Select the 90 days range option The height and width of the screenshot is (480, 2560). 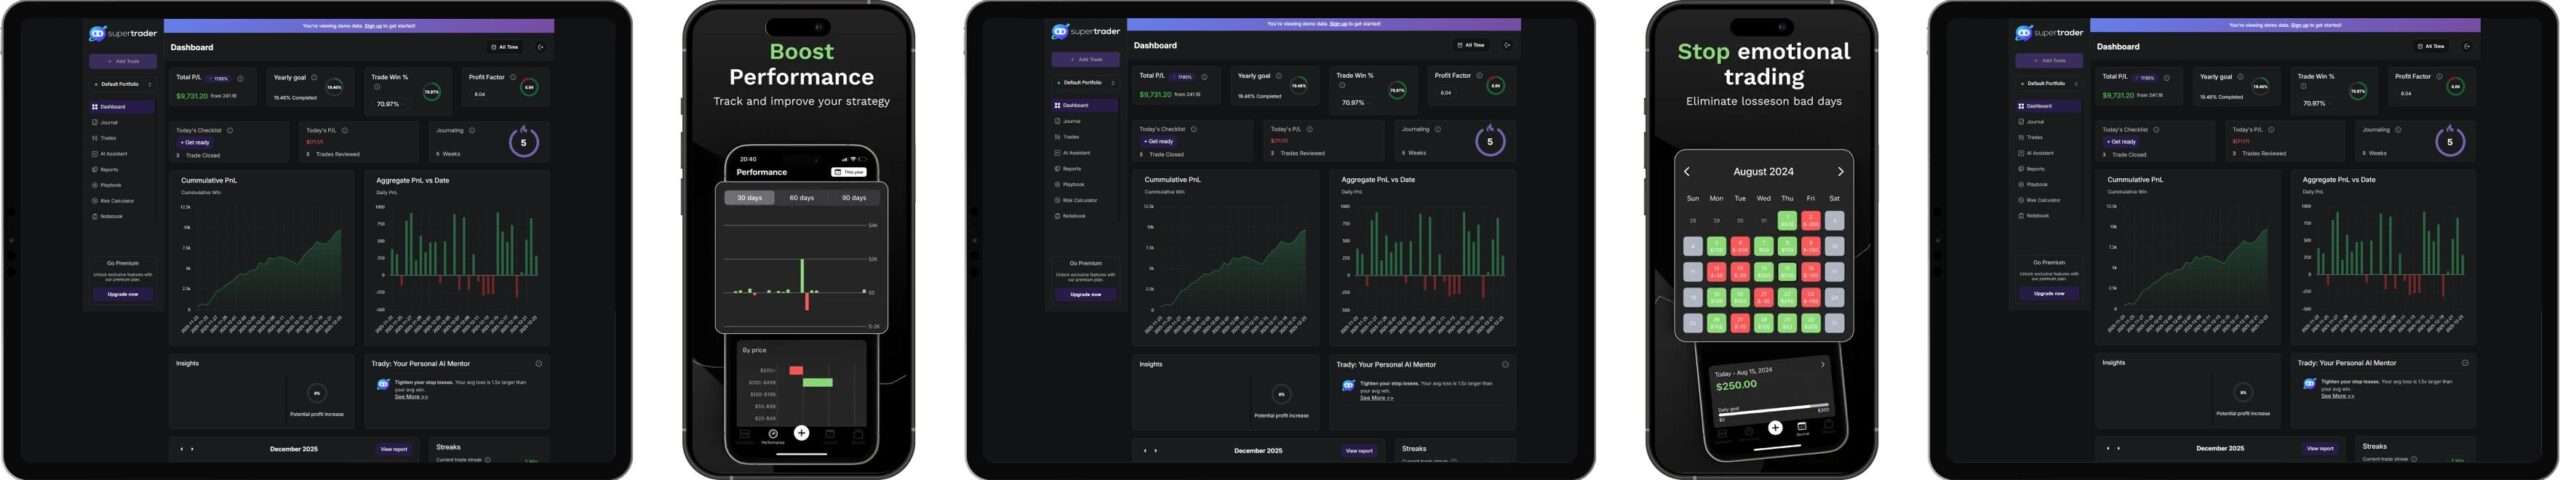coord(853,198)
